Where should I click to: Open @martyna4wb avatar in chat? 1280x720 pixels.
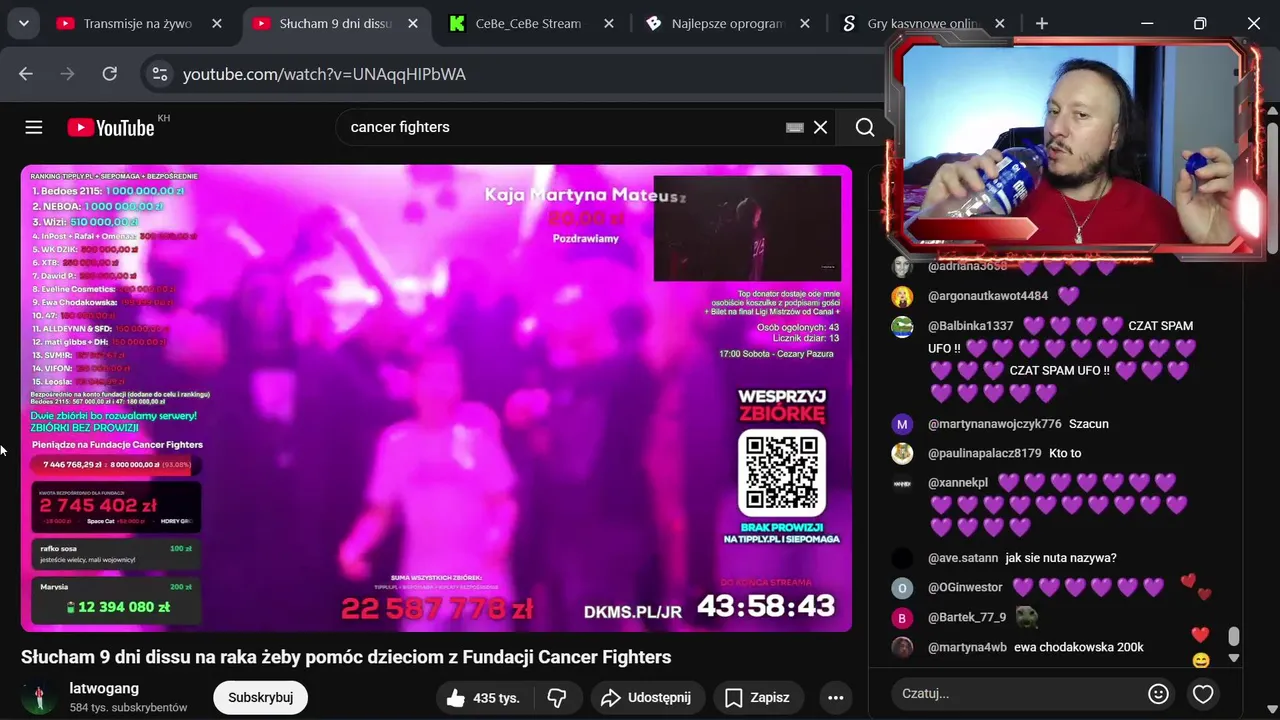902,647
